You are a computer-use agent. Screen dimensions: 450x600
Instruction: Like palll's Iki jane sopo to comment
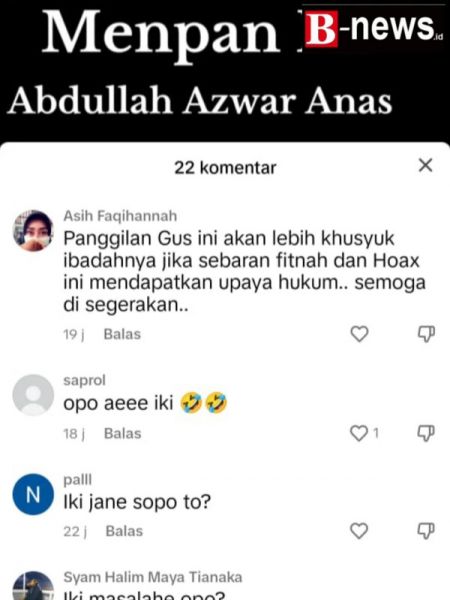click(x=359, y=531)
